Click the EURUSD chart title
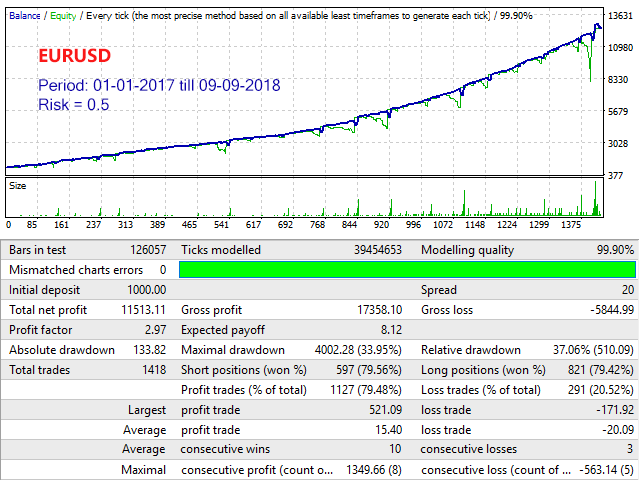Screen dimensions: 640x480 click(x=74, y=56)
